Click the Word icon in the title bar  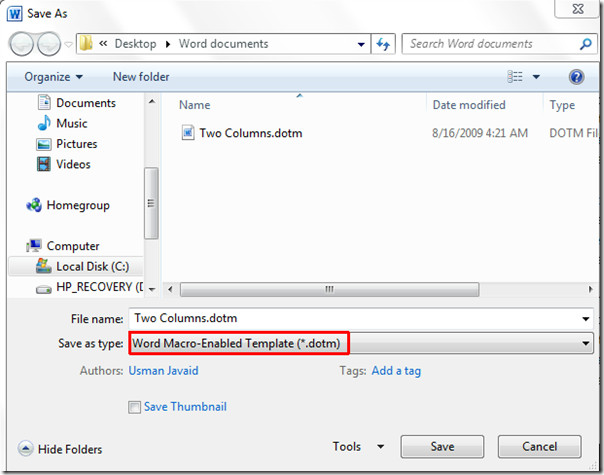coord(15,14)
